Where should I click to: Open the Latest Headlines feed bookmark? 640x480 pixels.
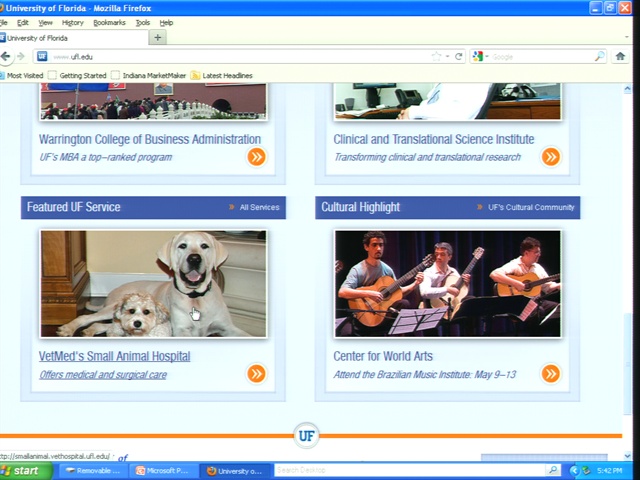coord(222,76)
